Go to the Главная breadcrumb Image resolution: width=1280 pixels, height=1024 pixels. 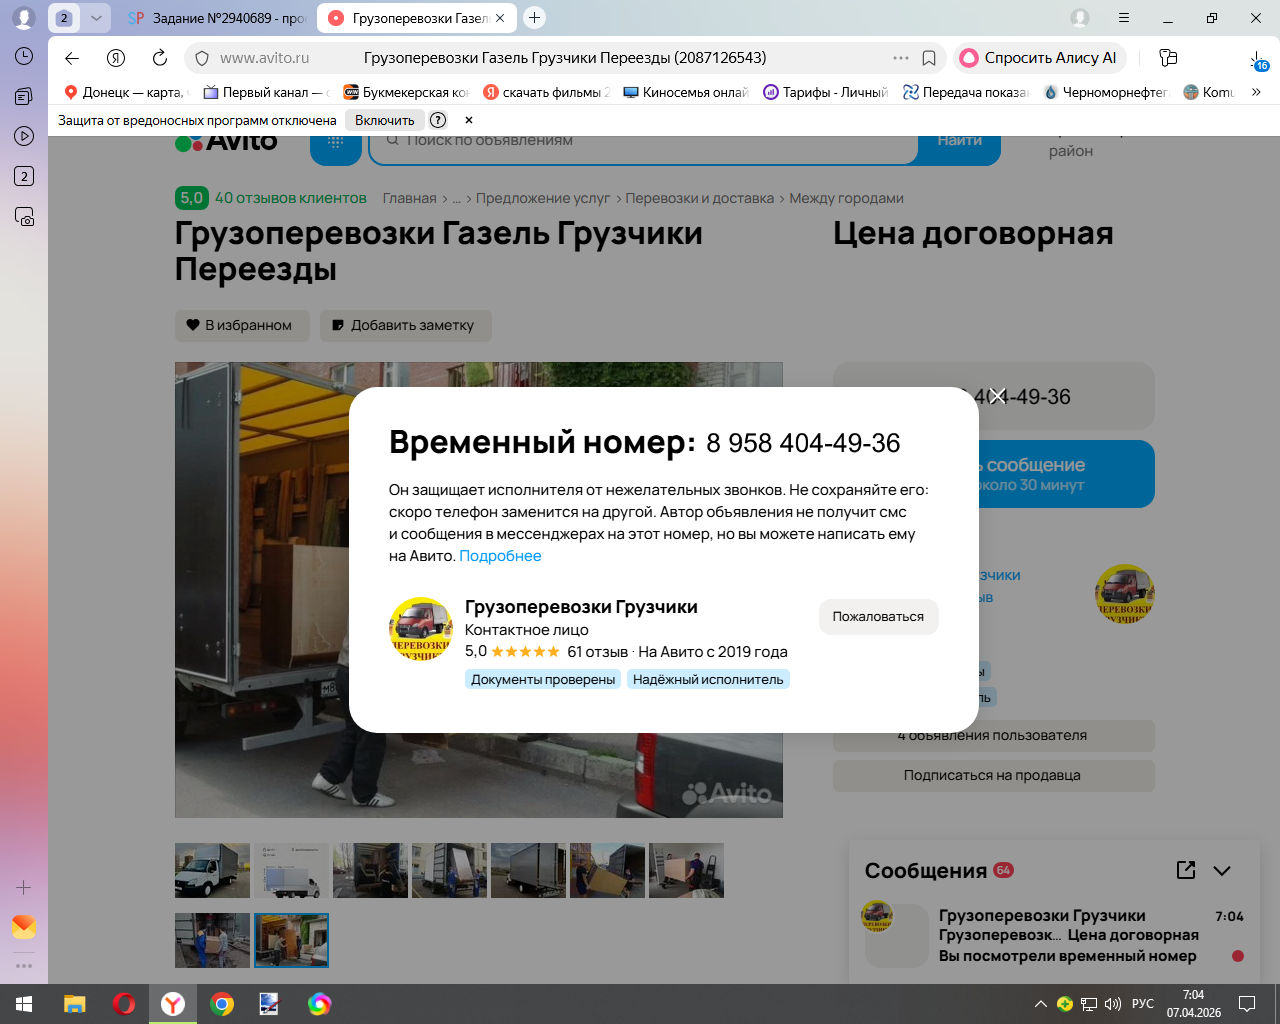click(x=410, y=198)
